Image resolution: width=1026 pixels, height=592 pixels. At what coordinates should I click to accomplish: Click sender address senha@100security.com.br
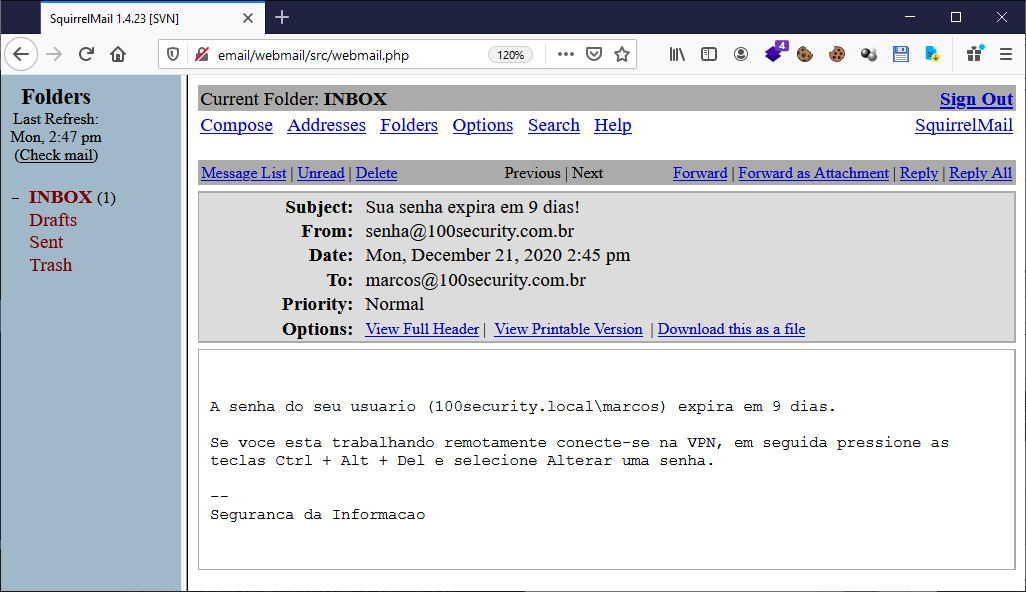(x=470, y=232)
